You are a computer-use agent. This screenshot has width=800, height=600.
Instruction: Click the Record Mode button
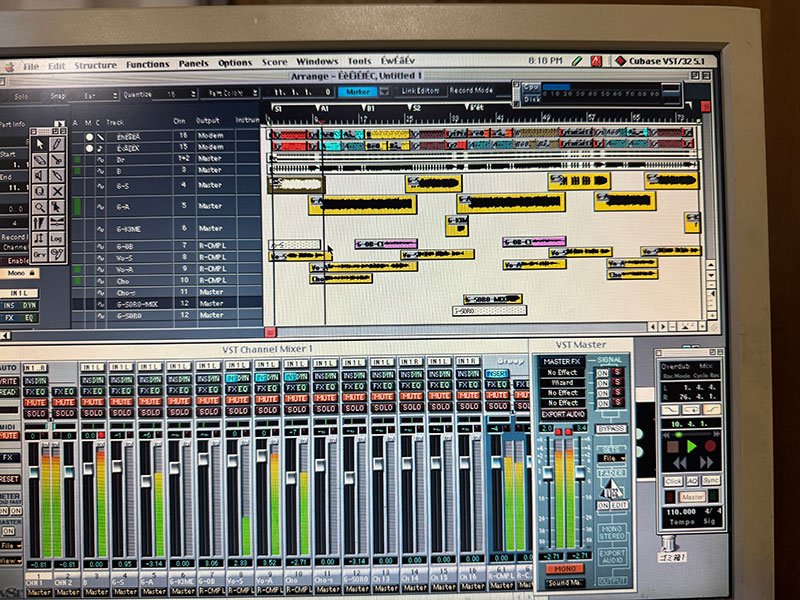(471, 90)
